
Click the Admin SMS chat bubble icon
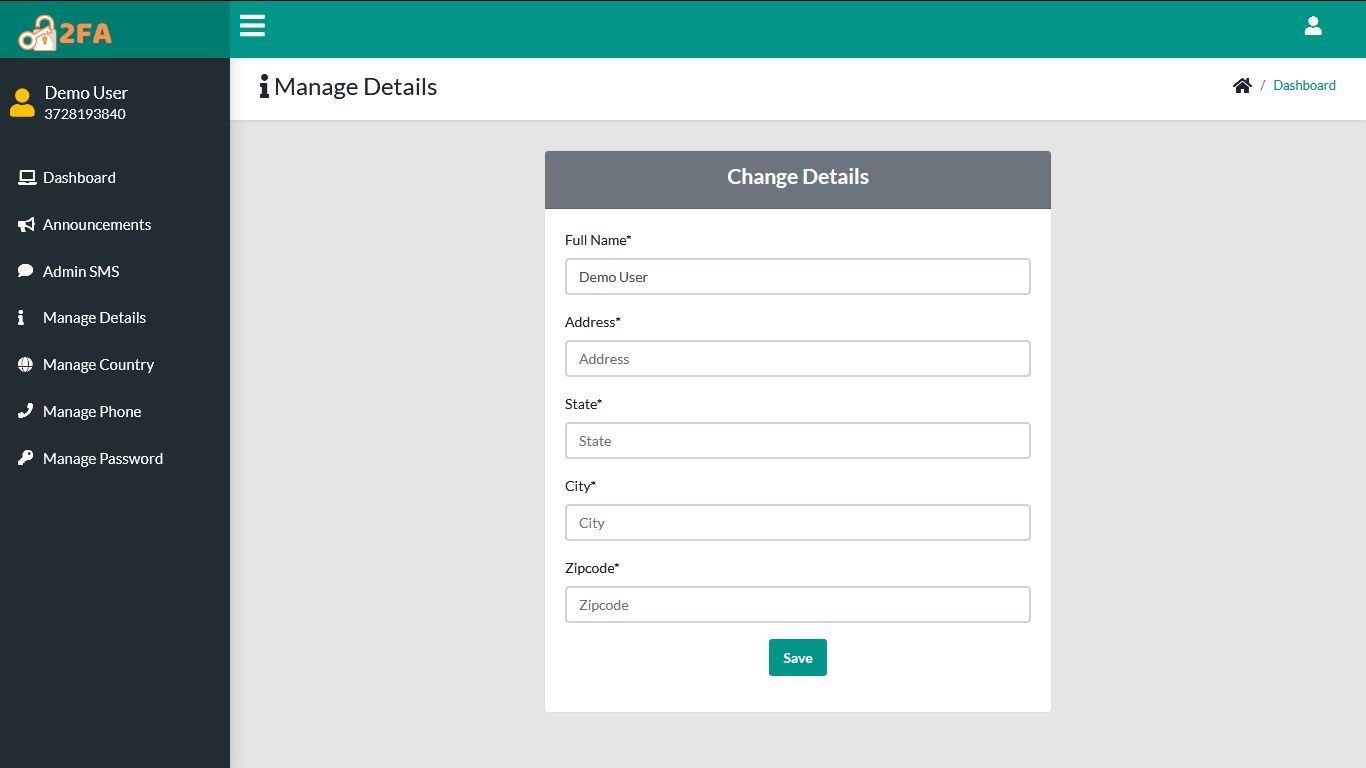(x=26, y=271)
